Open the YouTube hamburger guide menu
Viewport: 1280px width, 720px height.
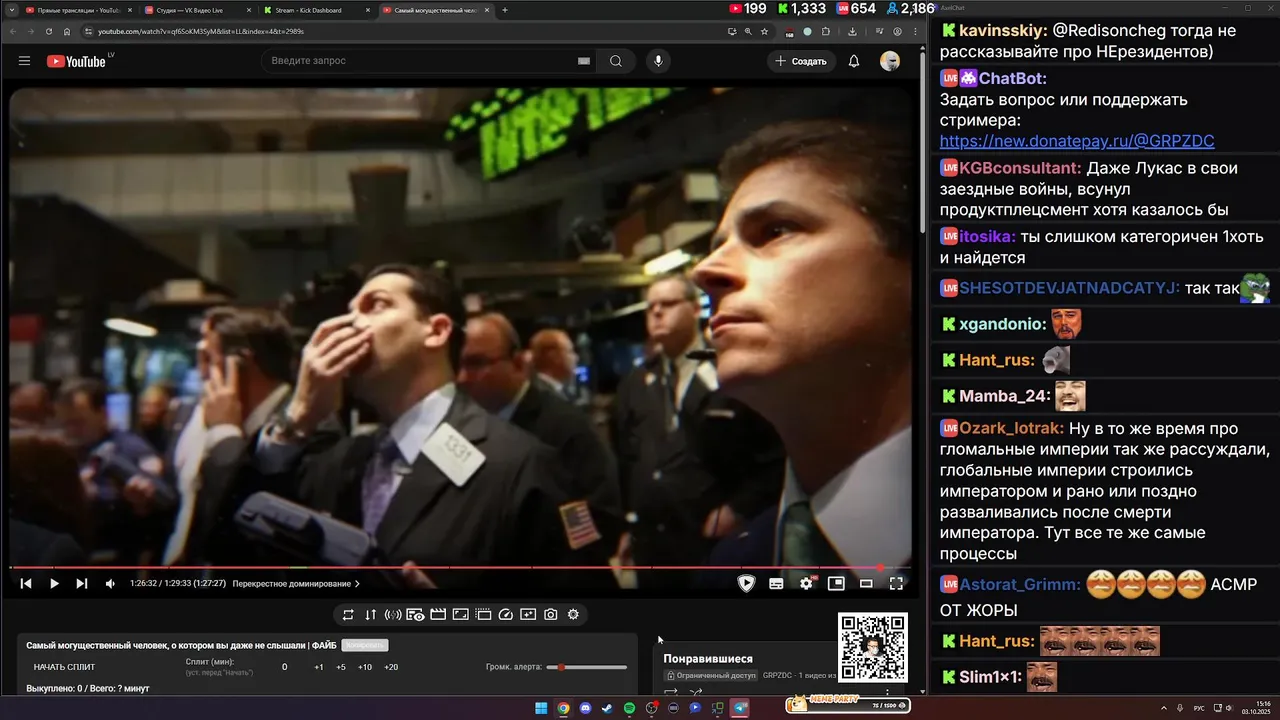24,61
